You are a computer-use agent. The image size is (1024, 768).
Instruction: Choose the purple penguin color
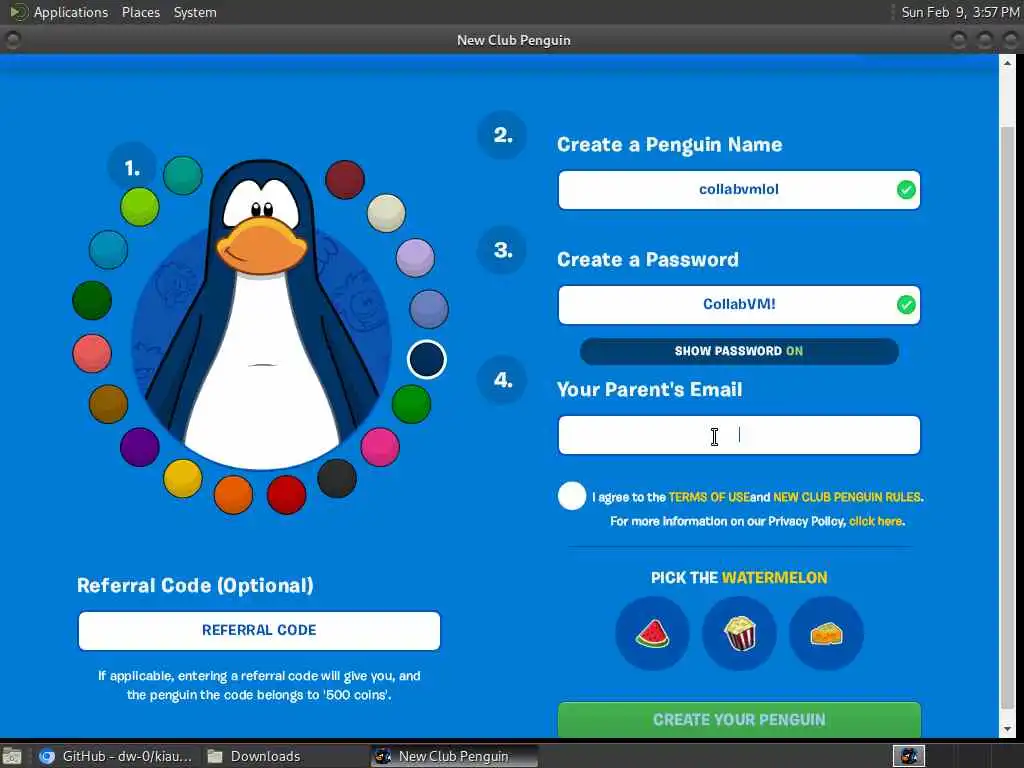click(140, 447)
